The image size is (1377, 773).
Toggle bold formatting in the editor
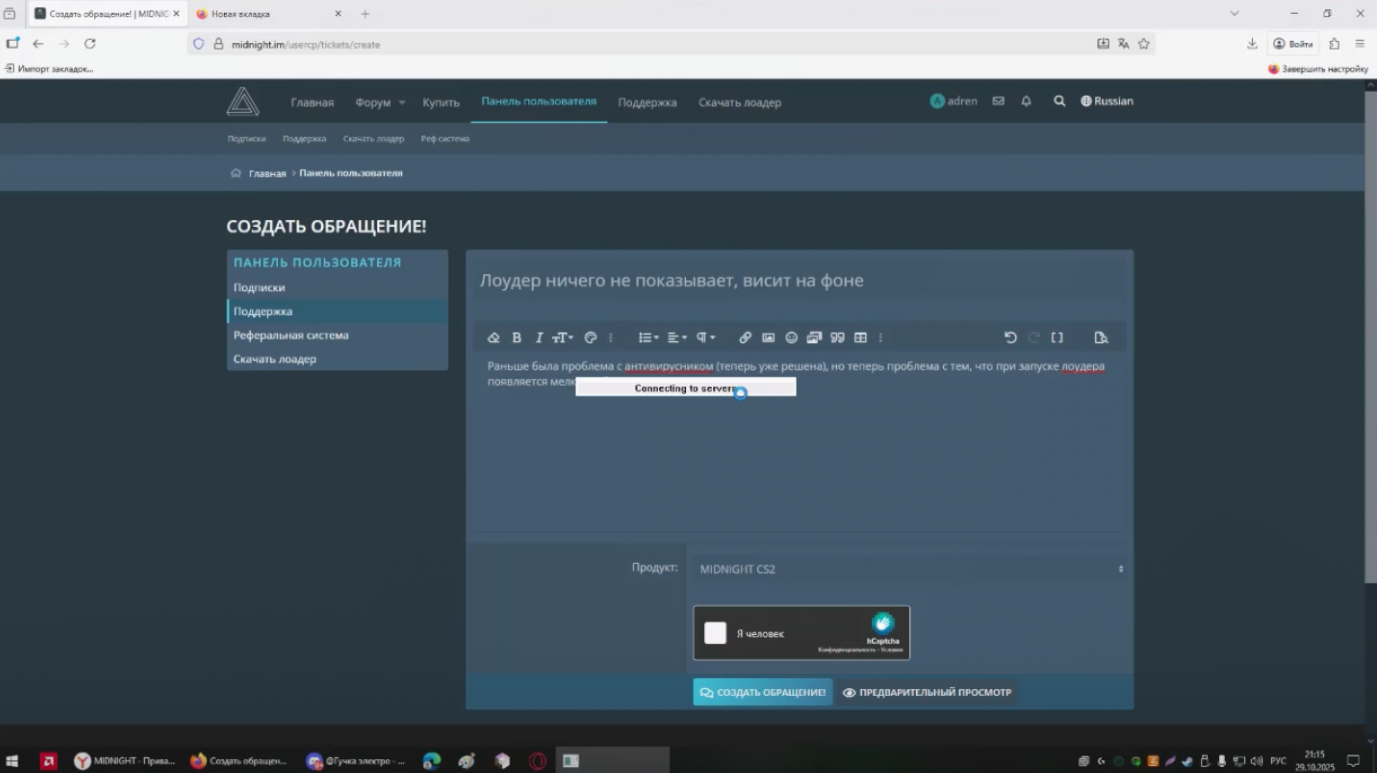(x=517, y=338)
